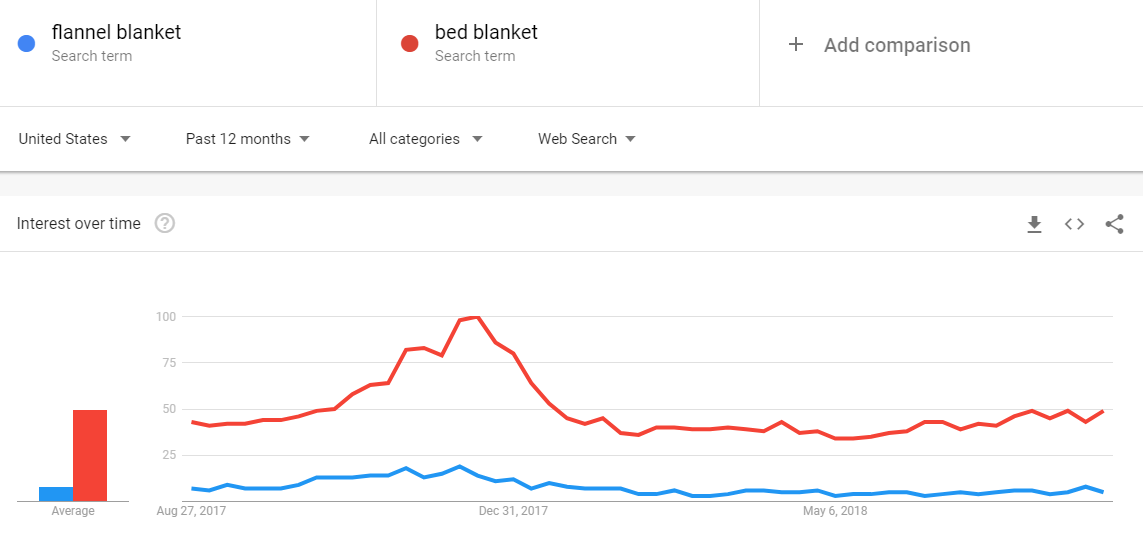
Task: Edit the bed blanket search term
Action: click(486, 32)
